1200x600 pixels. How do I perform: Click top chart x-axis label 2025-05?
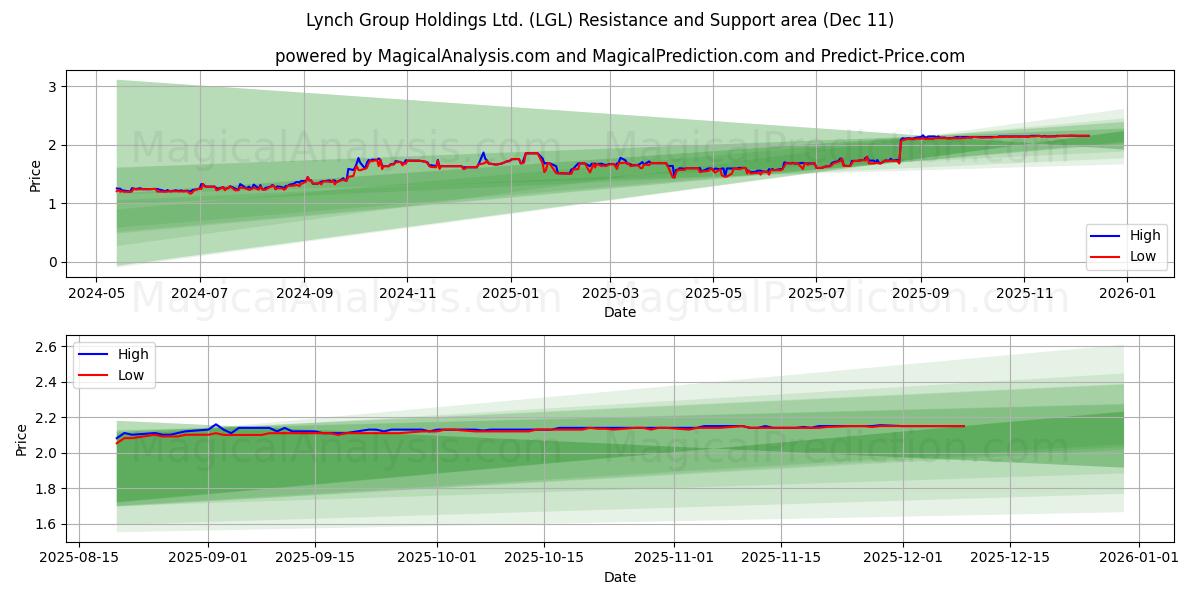click(x=713, y=295)
